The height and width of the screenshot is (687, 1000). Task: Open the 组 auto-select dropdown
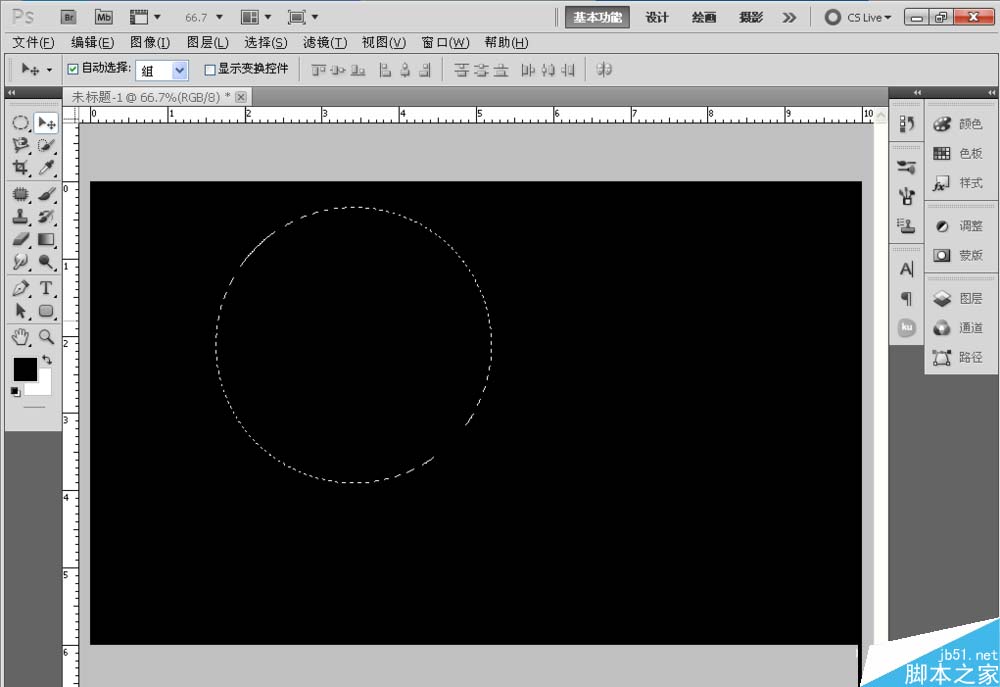coord(163,70)
